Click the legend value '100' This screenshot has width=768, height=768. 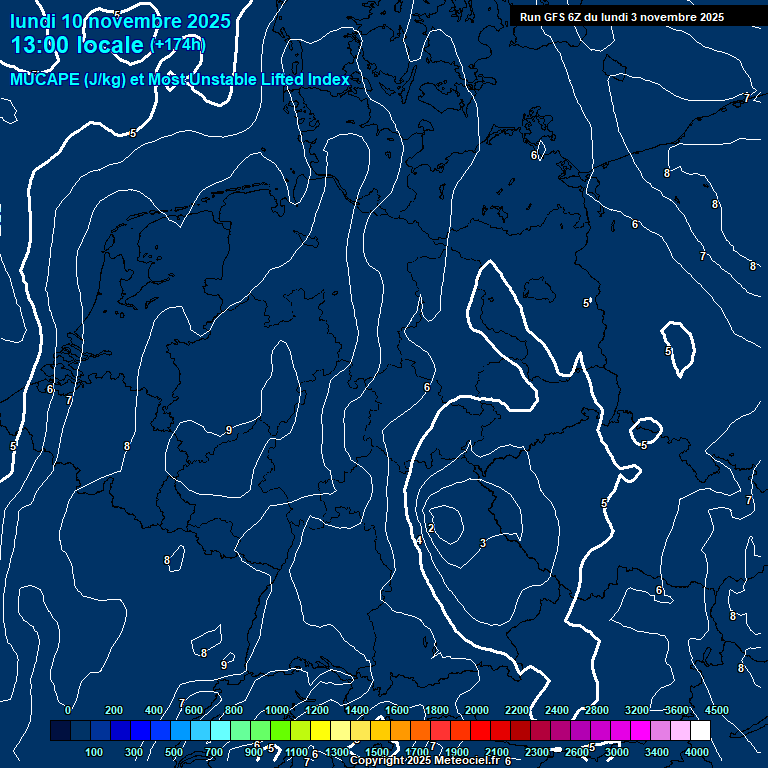tap(94, 752)
